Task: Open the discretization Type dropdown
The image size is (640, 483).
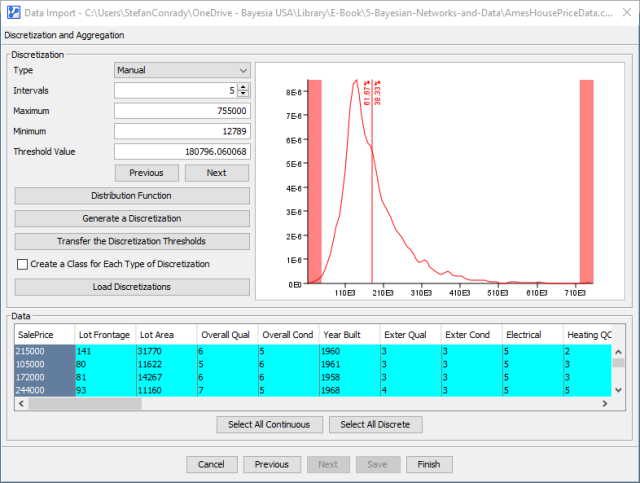Action: [x=182, y=70]
